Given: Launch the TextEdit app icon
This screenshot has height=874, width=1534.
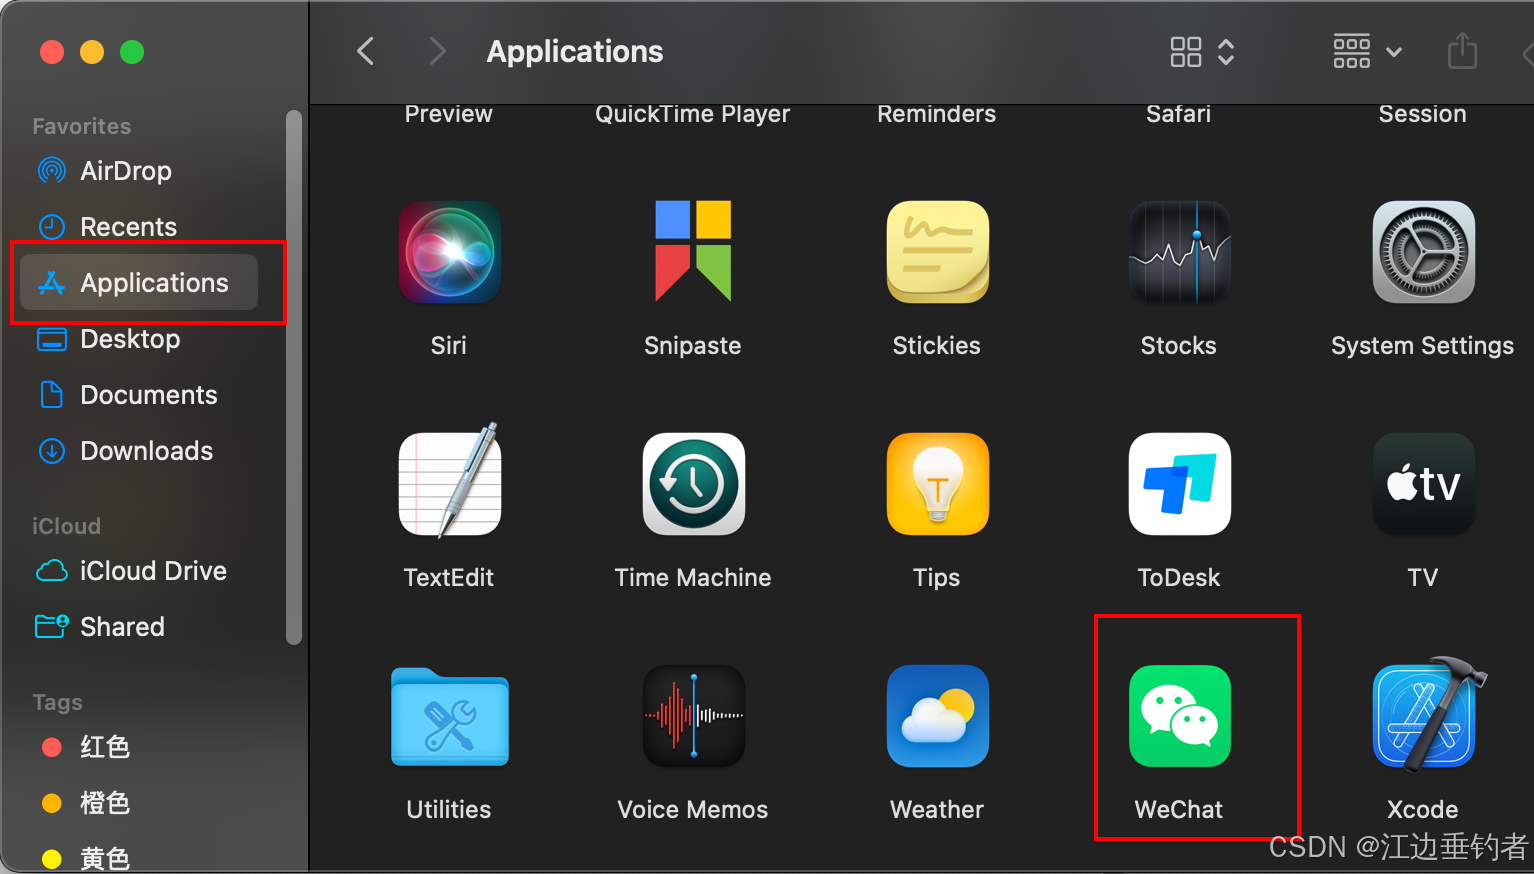Looking at the screenshot, I should pos(449,481).
